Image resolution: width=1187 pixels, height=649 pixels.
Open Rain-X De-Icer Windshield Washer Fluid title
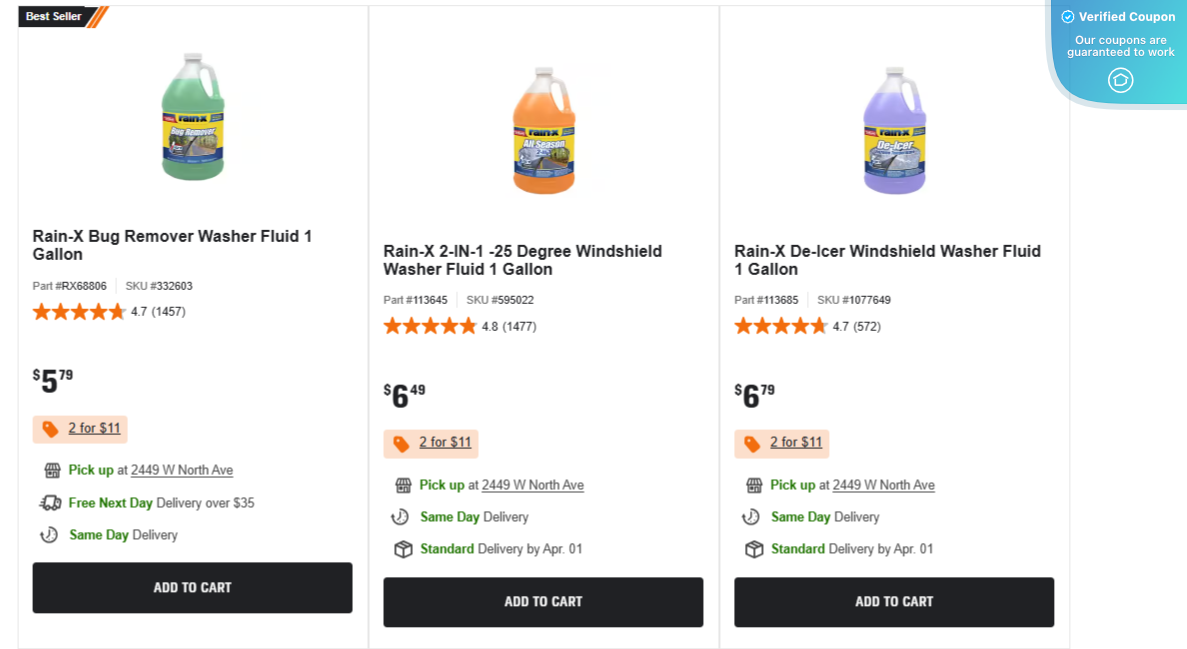tap(887, 260)
